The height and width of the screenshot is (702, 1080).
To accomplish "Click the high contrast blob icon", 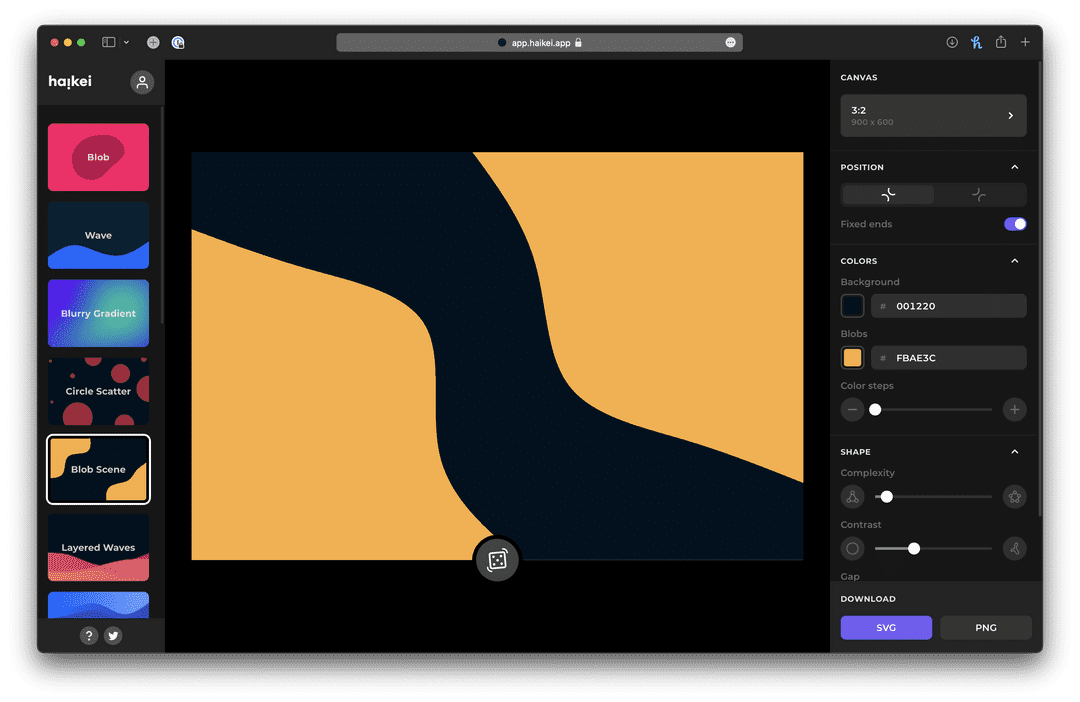I will click(x=1014, y=548).
